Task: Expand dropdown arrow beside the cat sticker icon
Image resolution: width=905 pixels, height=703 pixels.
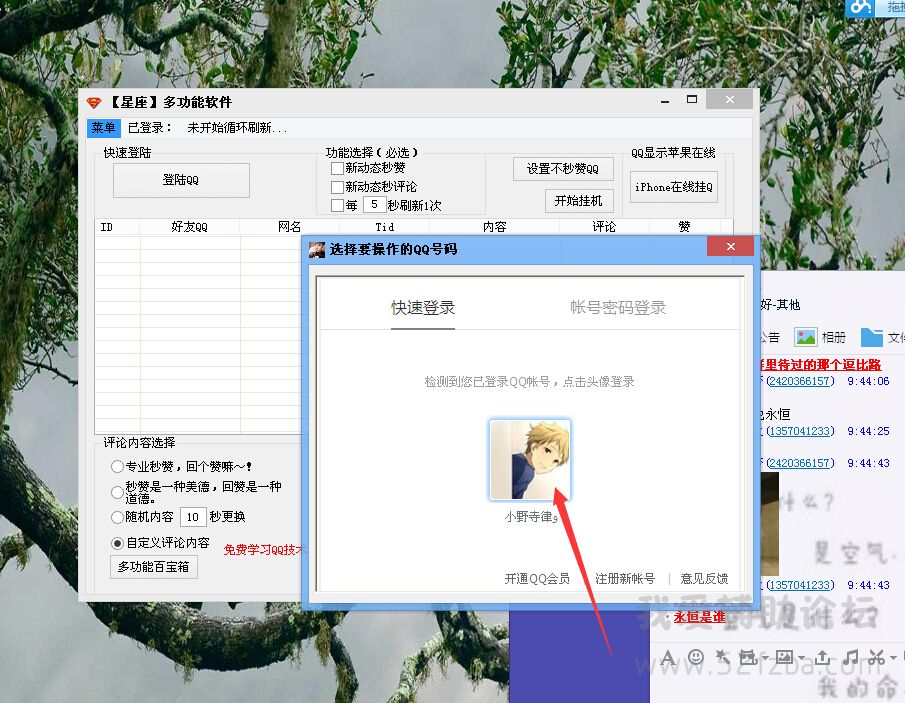Action: (765, 657)
